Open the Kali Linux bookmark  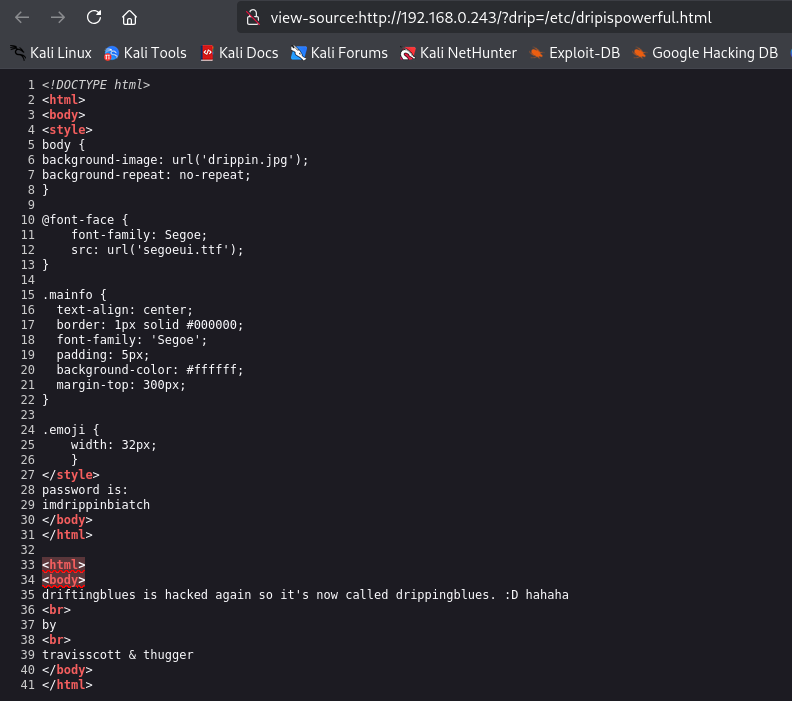[x=51, y=53]
